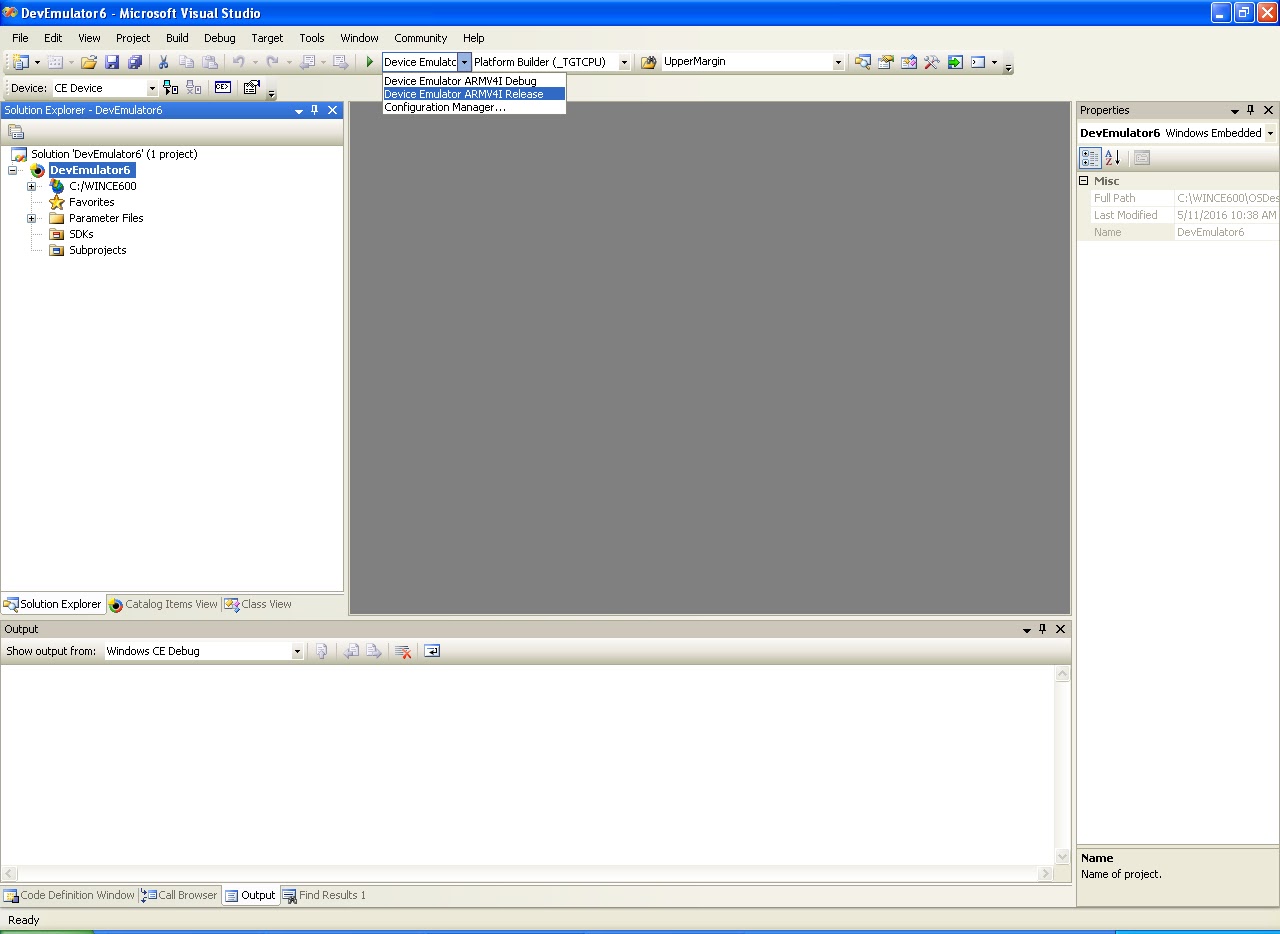
Task: Open the Properties object selector dropdown
Action: click(1270, 133)
